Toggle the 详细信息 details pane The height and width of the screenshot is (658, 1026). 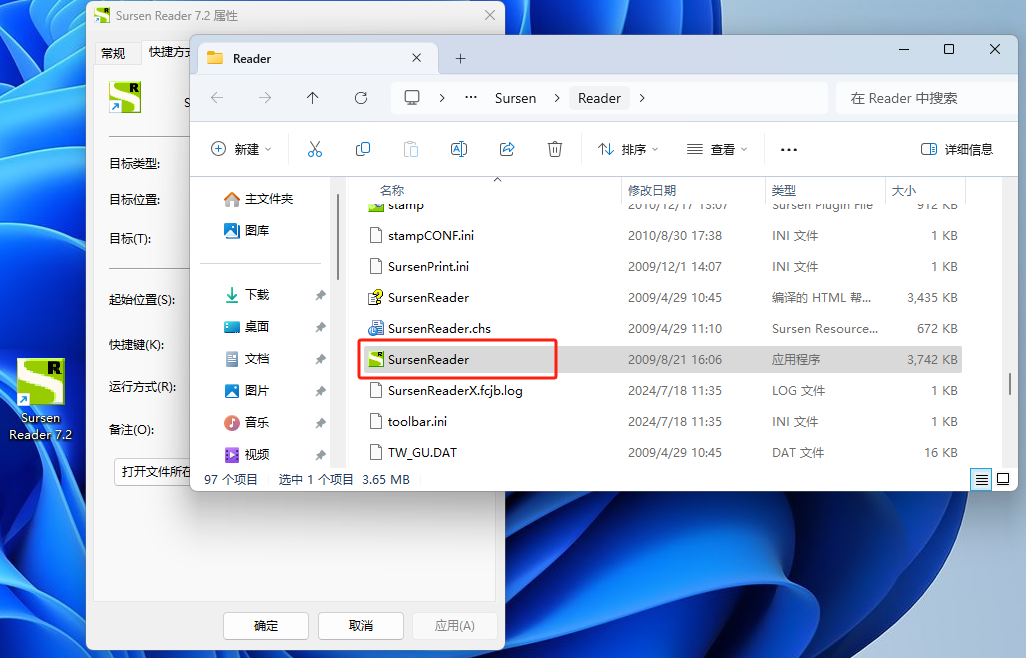[957, 149]
